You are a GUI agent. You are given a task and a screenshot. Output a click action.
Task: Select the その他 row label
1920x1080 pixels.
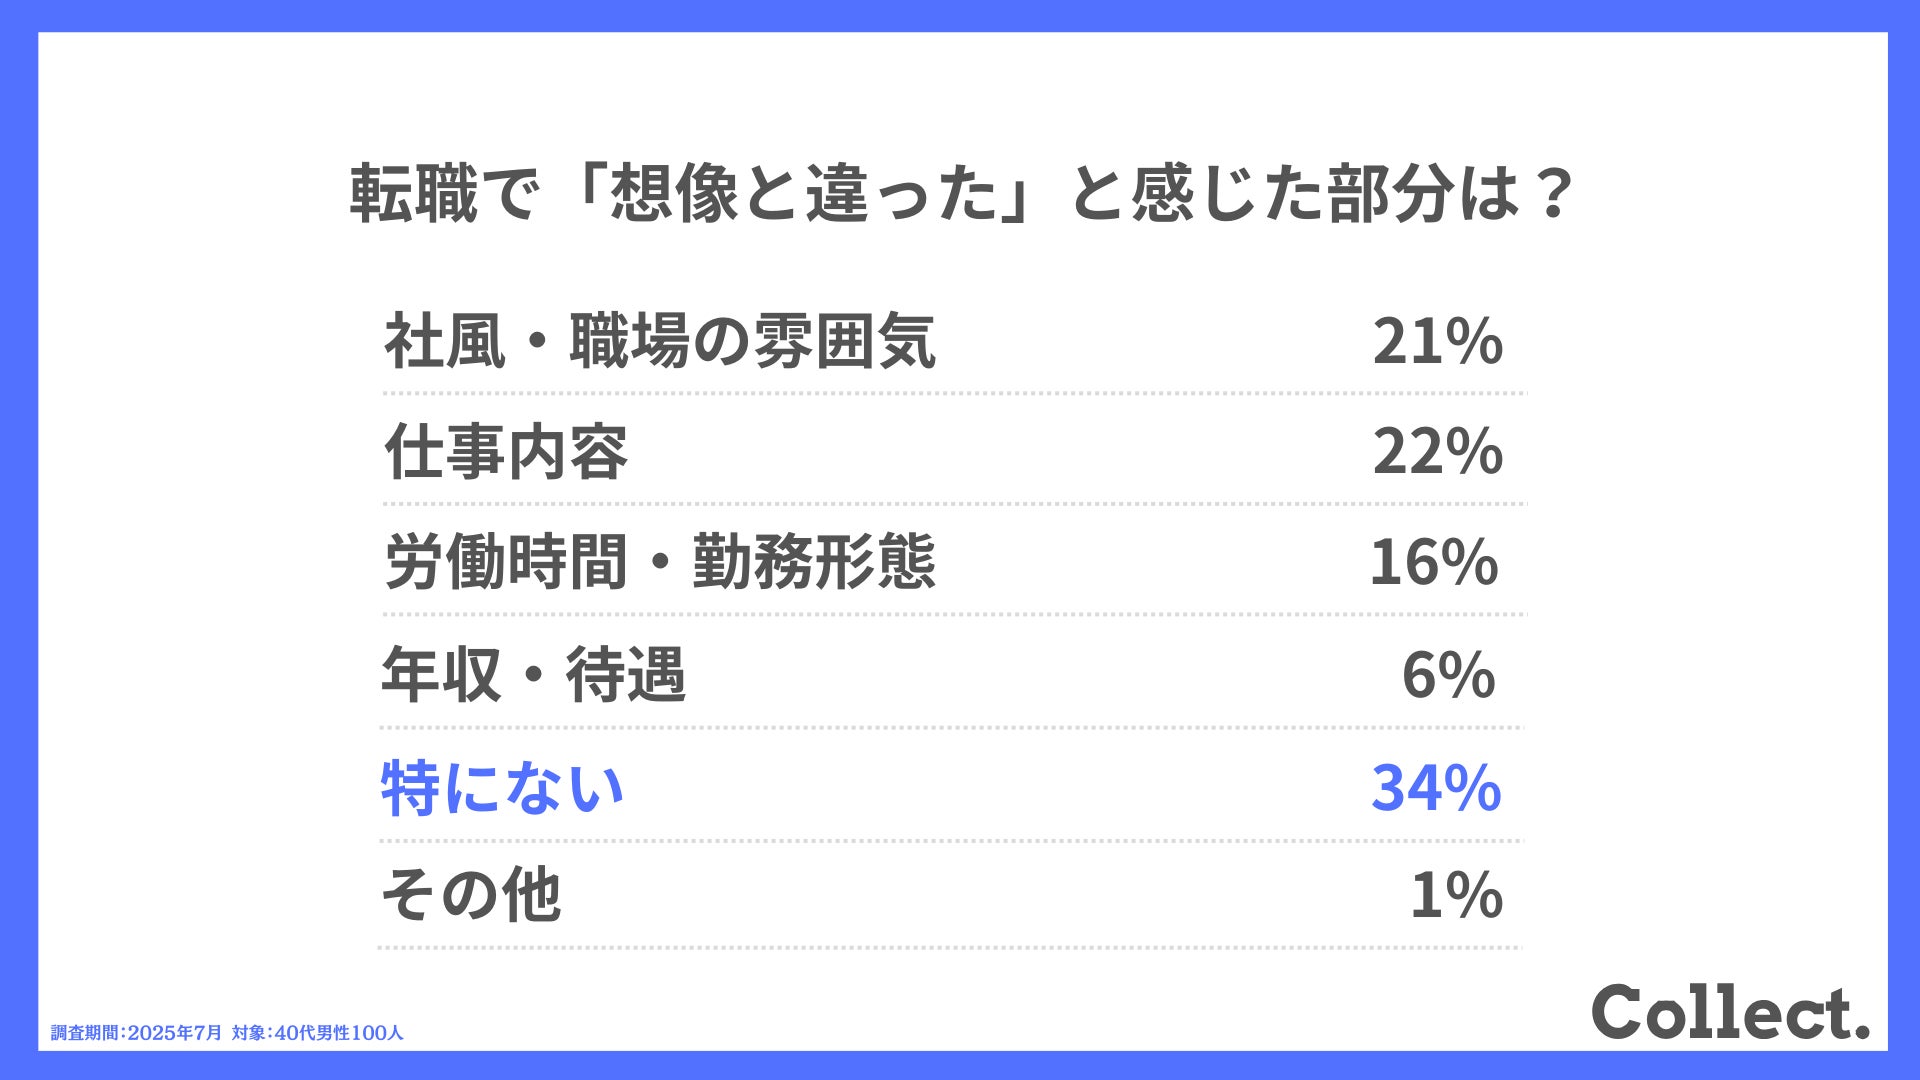pos(471,894)
